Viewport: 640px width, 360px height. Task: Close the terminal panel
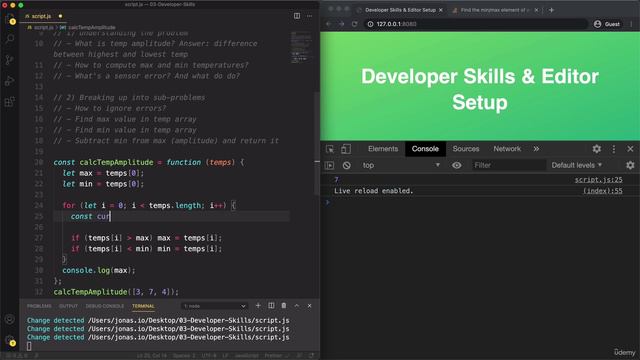click(309, 305)
